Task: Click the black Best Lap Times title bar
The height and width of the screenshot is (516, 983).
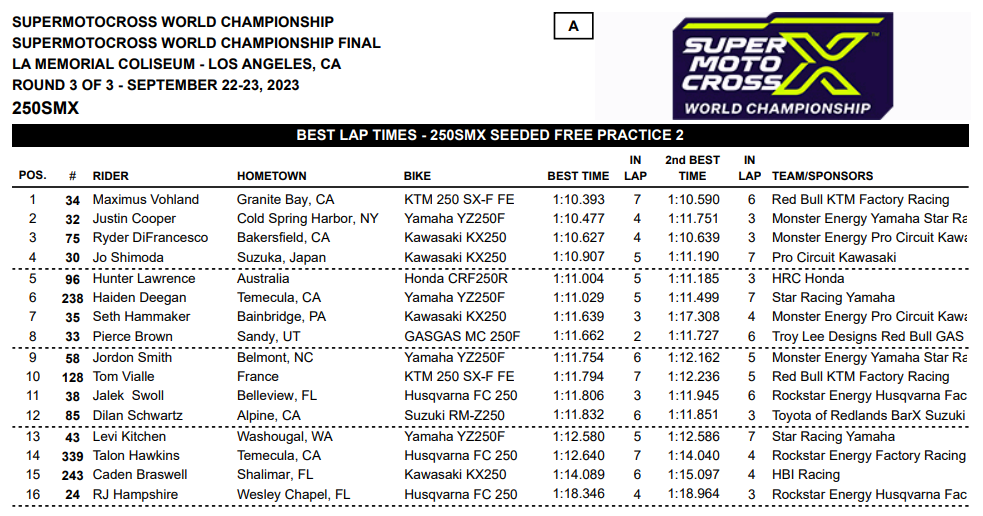Action: tap(490, 135)
